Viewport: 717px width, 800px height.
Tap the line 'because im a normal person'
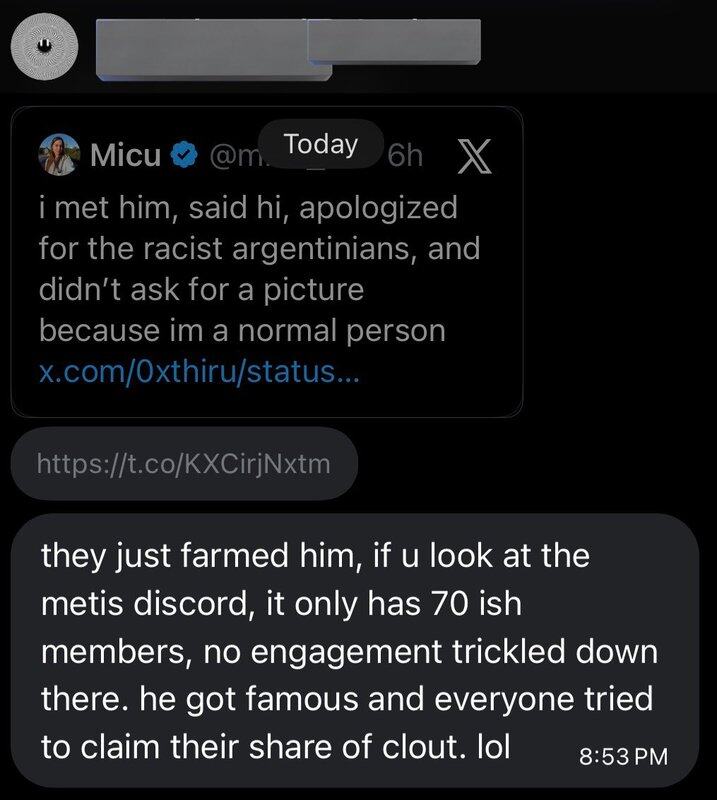coord(241,330)
